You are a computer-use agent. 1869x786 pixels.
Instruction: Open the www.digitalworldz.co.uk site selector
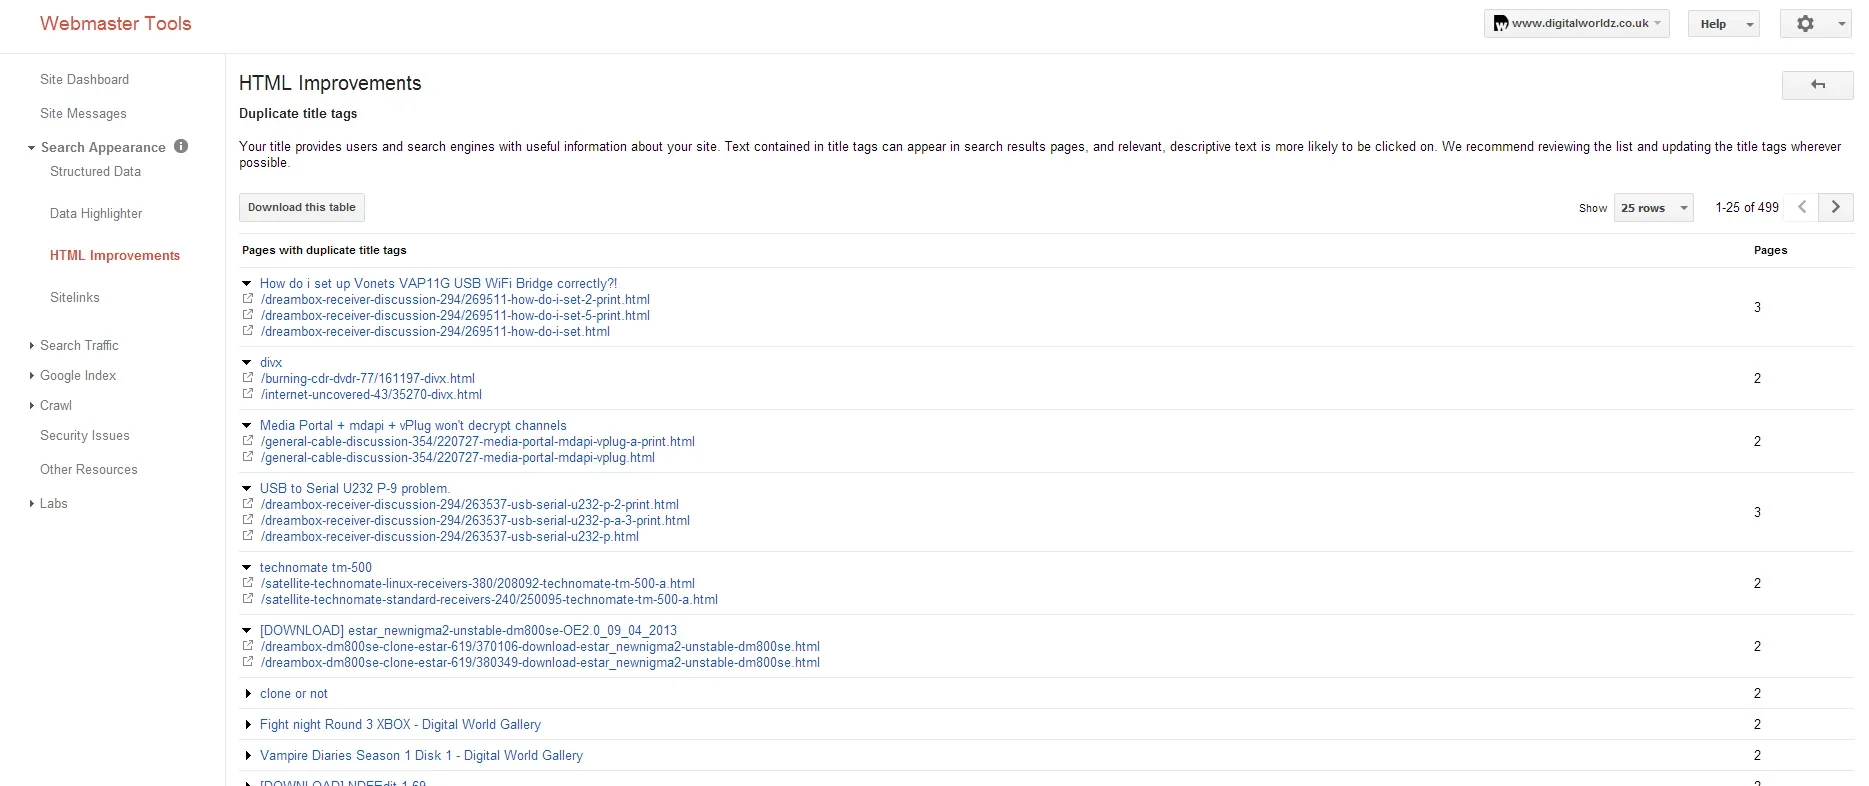(1577, 23)
